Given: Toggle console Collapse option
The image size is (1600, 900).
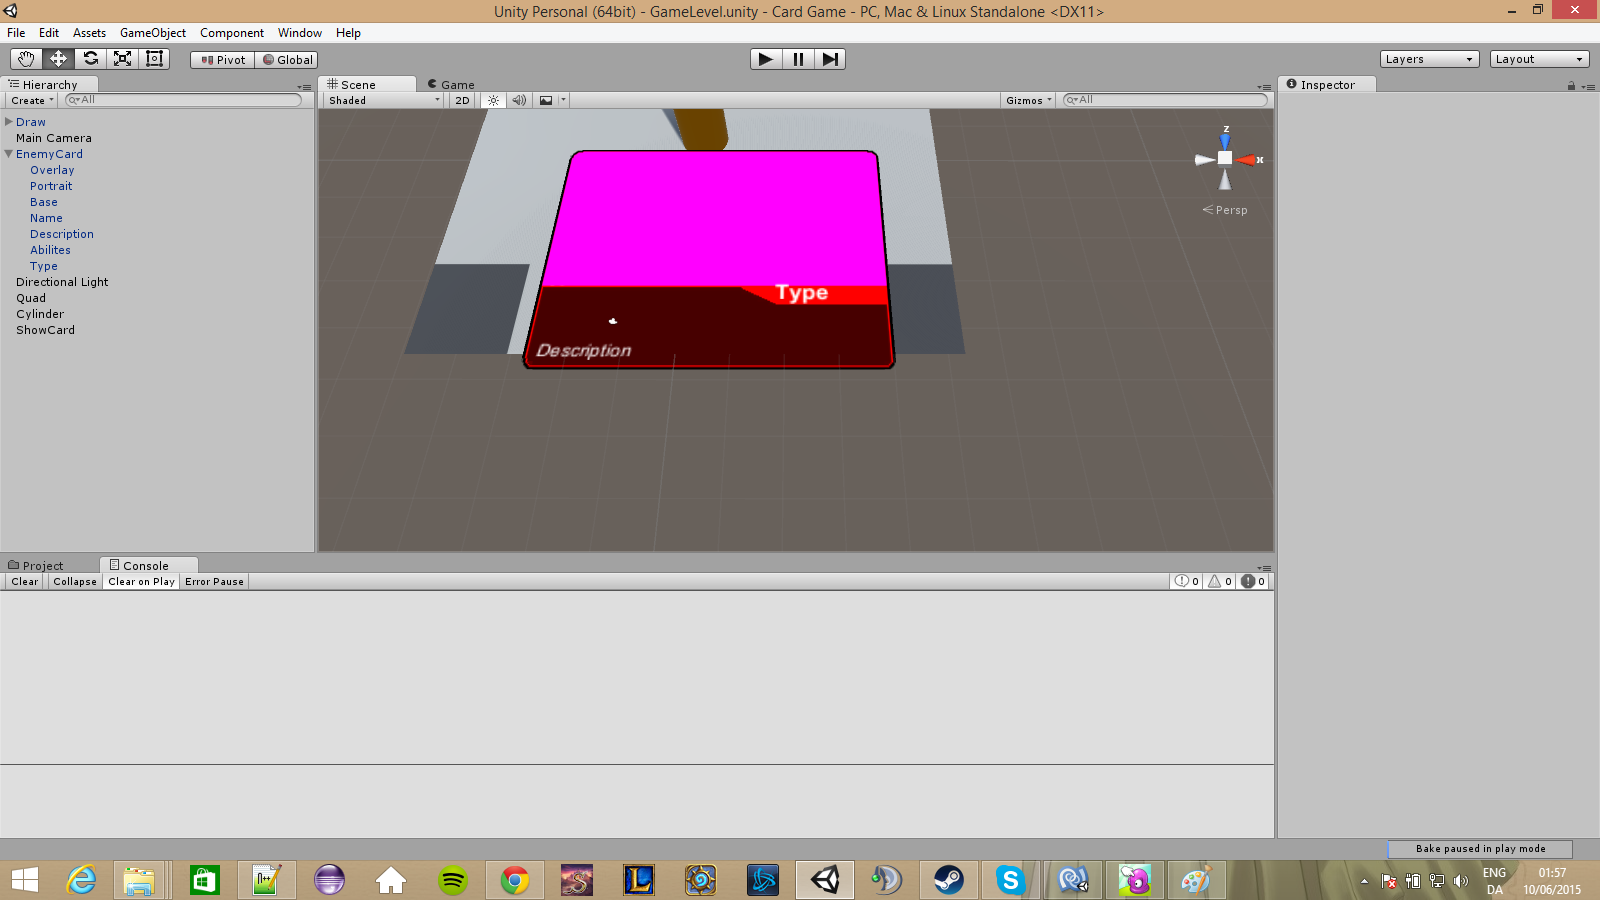Looking at the screenshot, I should [x=75, y=582].
